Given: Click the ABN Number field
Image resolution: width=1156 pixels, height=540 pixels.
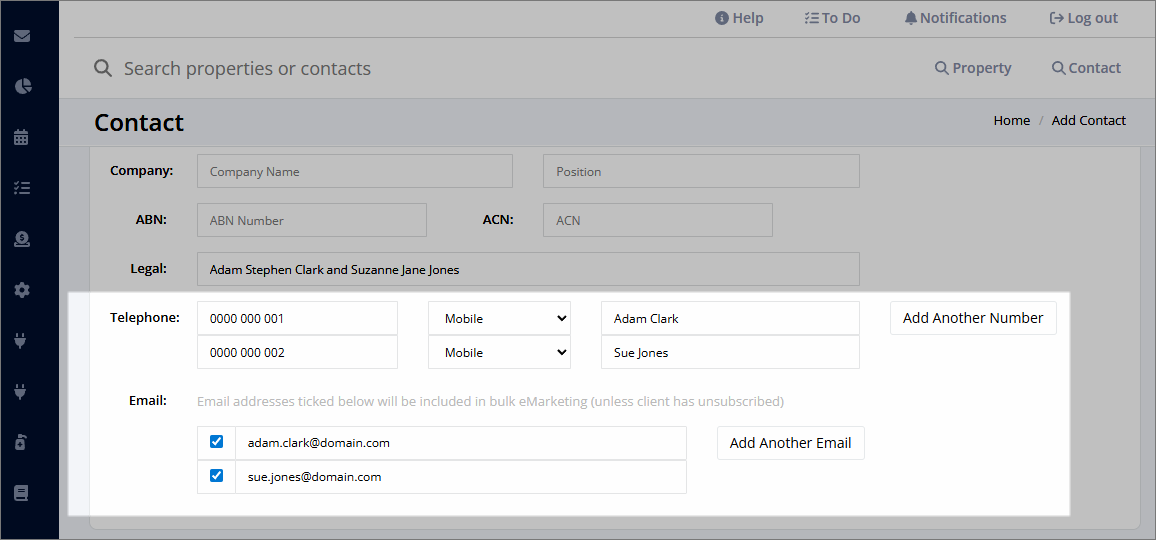Looking at the screenshot, I should pyautogui.click(x=312, y=220).
